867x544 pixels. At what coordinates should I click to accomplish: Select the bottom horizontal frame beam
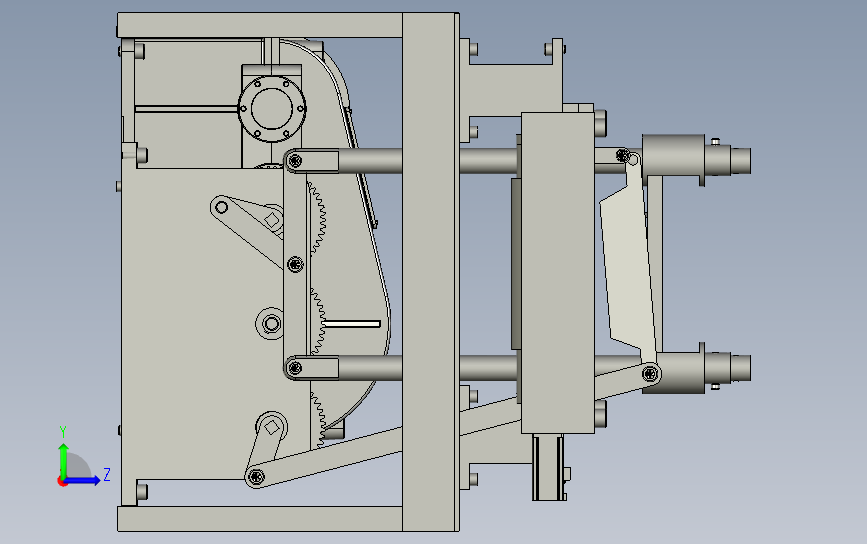260,519
